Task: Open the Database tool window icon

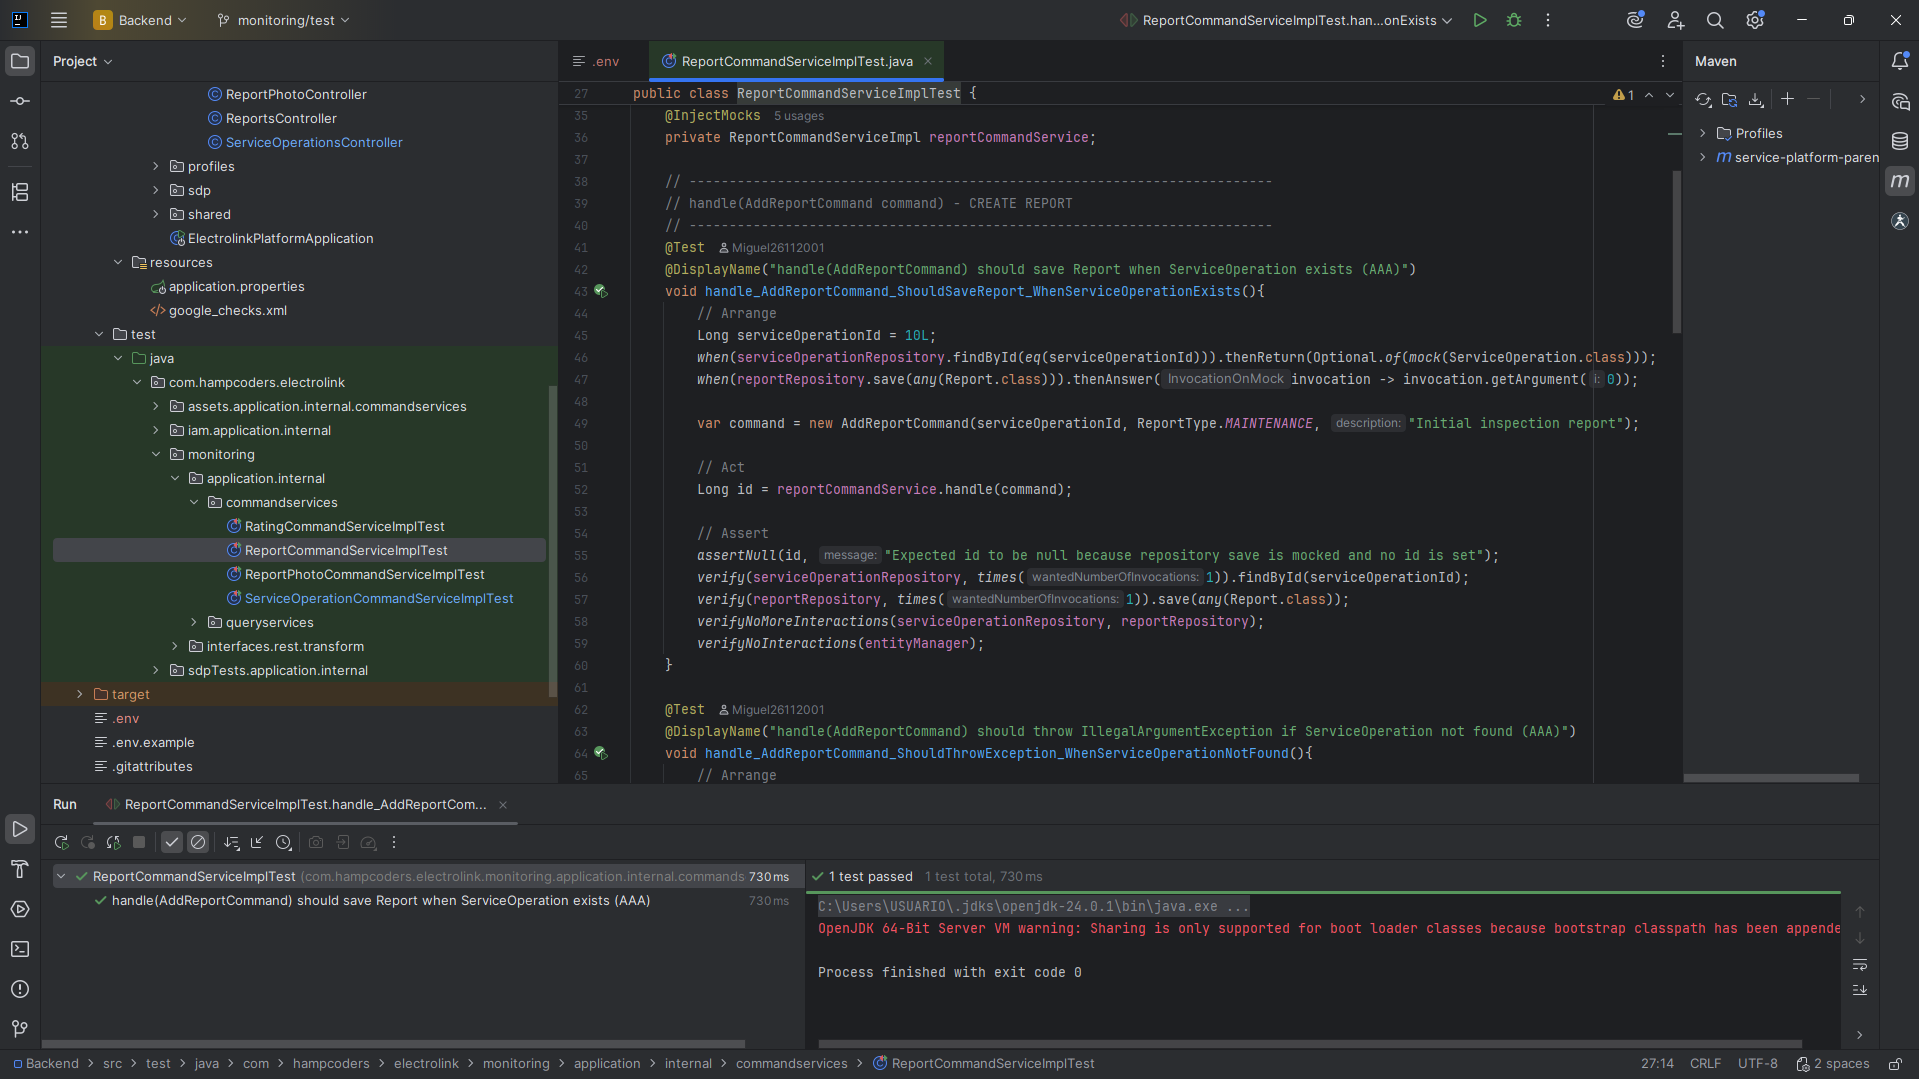Action: pyautogui.click(x=1899, y=141)
